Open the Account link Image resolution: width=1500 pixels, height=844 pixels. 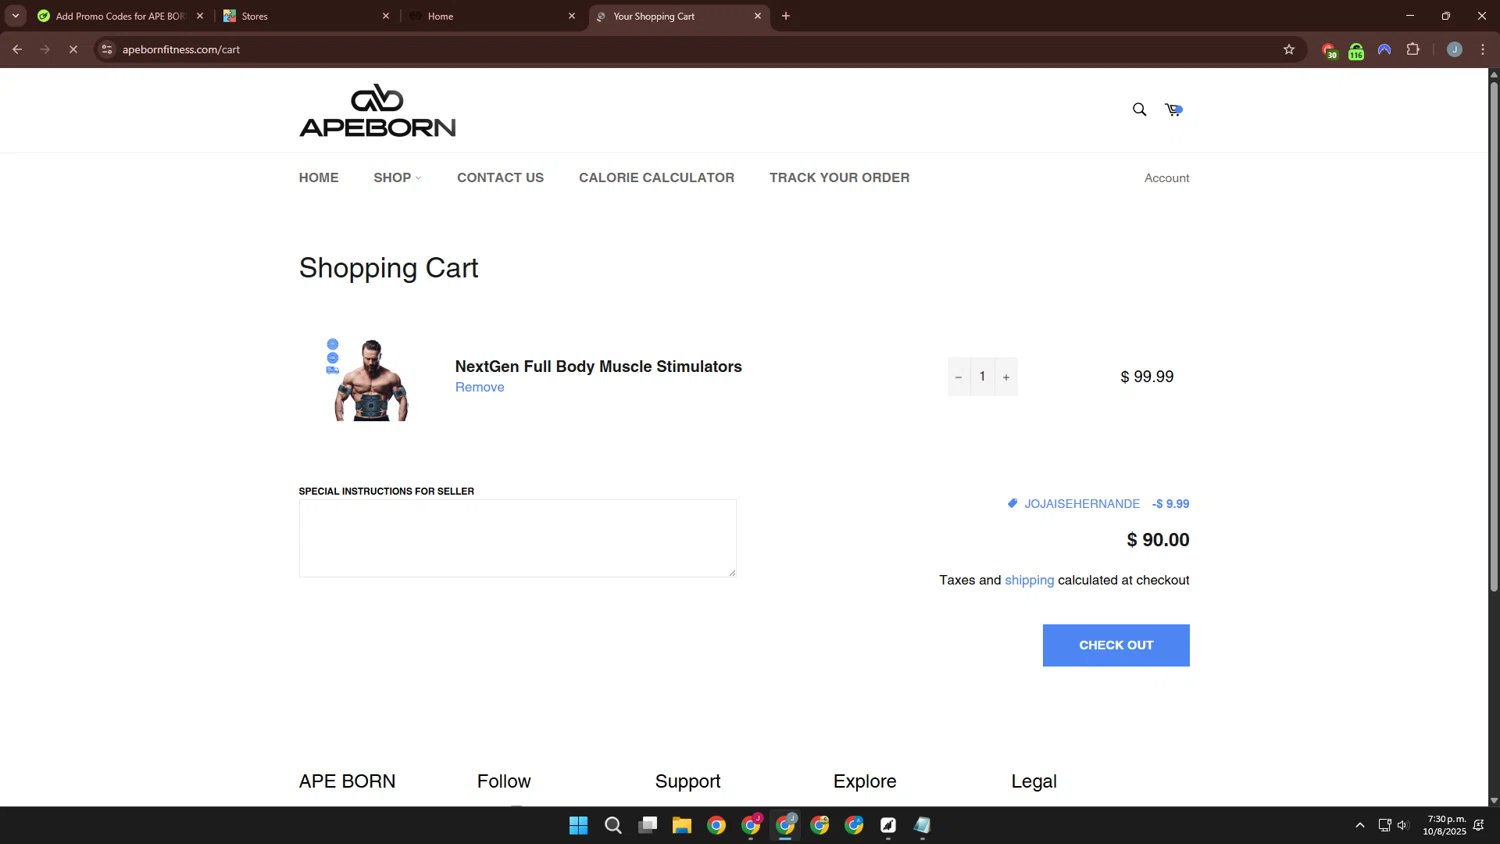click(1167, 178)
